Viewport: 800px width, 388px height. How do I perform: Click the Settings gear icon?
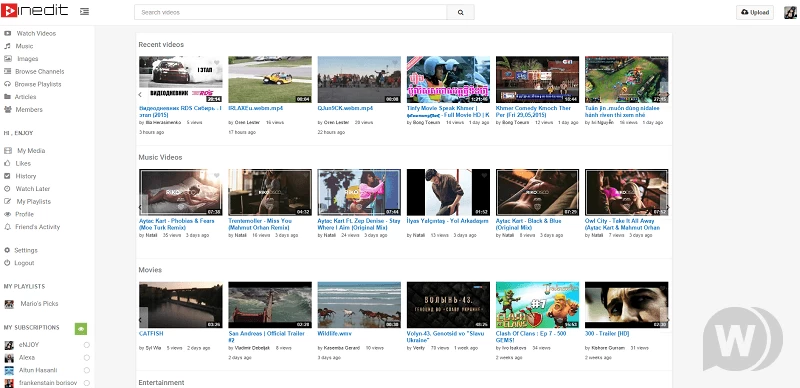pyautogui.click(x=8, y=250)
